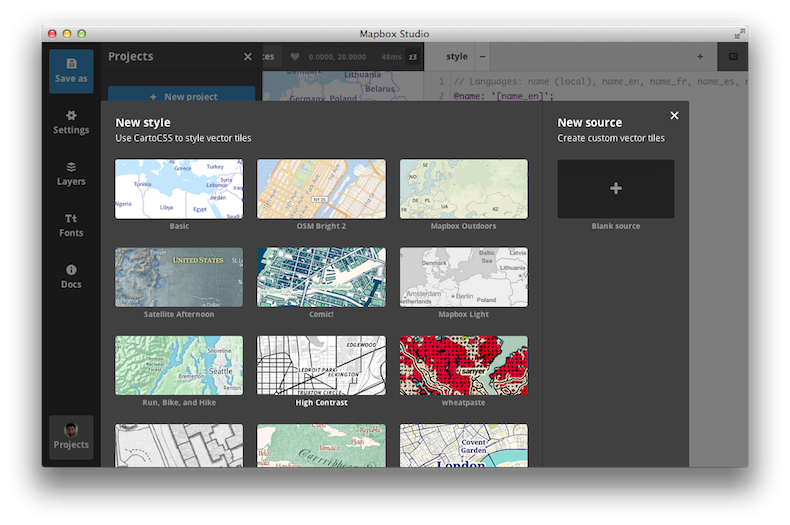Open Projects via the avatar button
Viewport: 790px width, 525px height.
tap(71, 437)
